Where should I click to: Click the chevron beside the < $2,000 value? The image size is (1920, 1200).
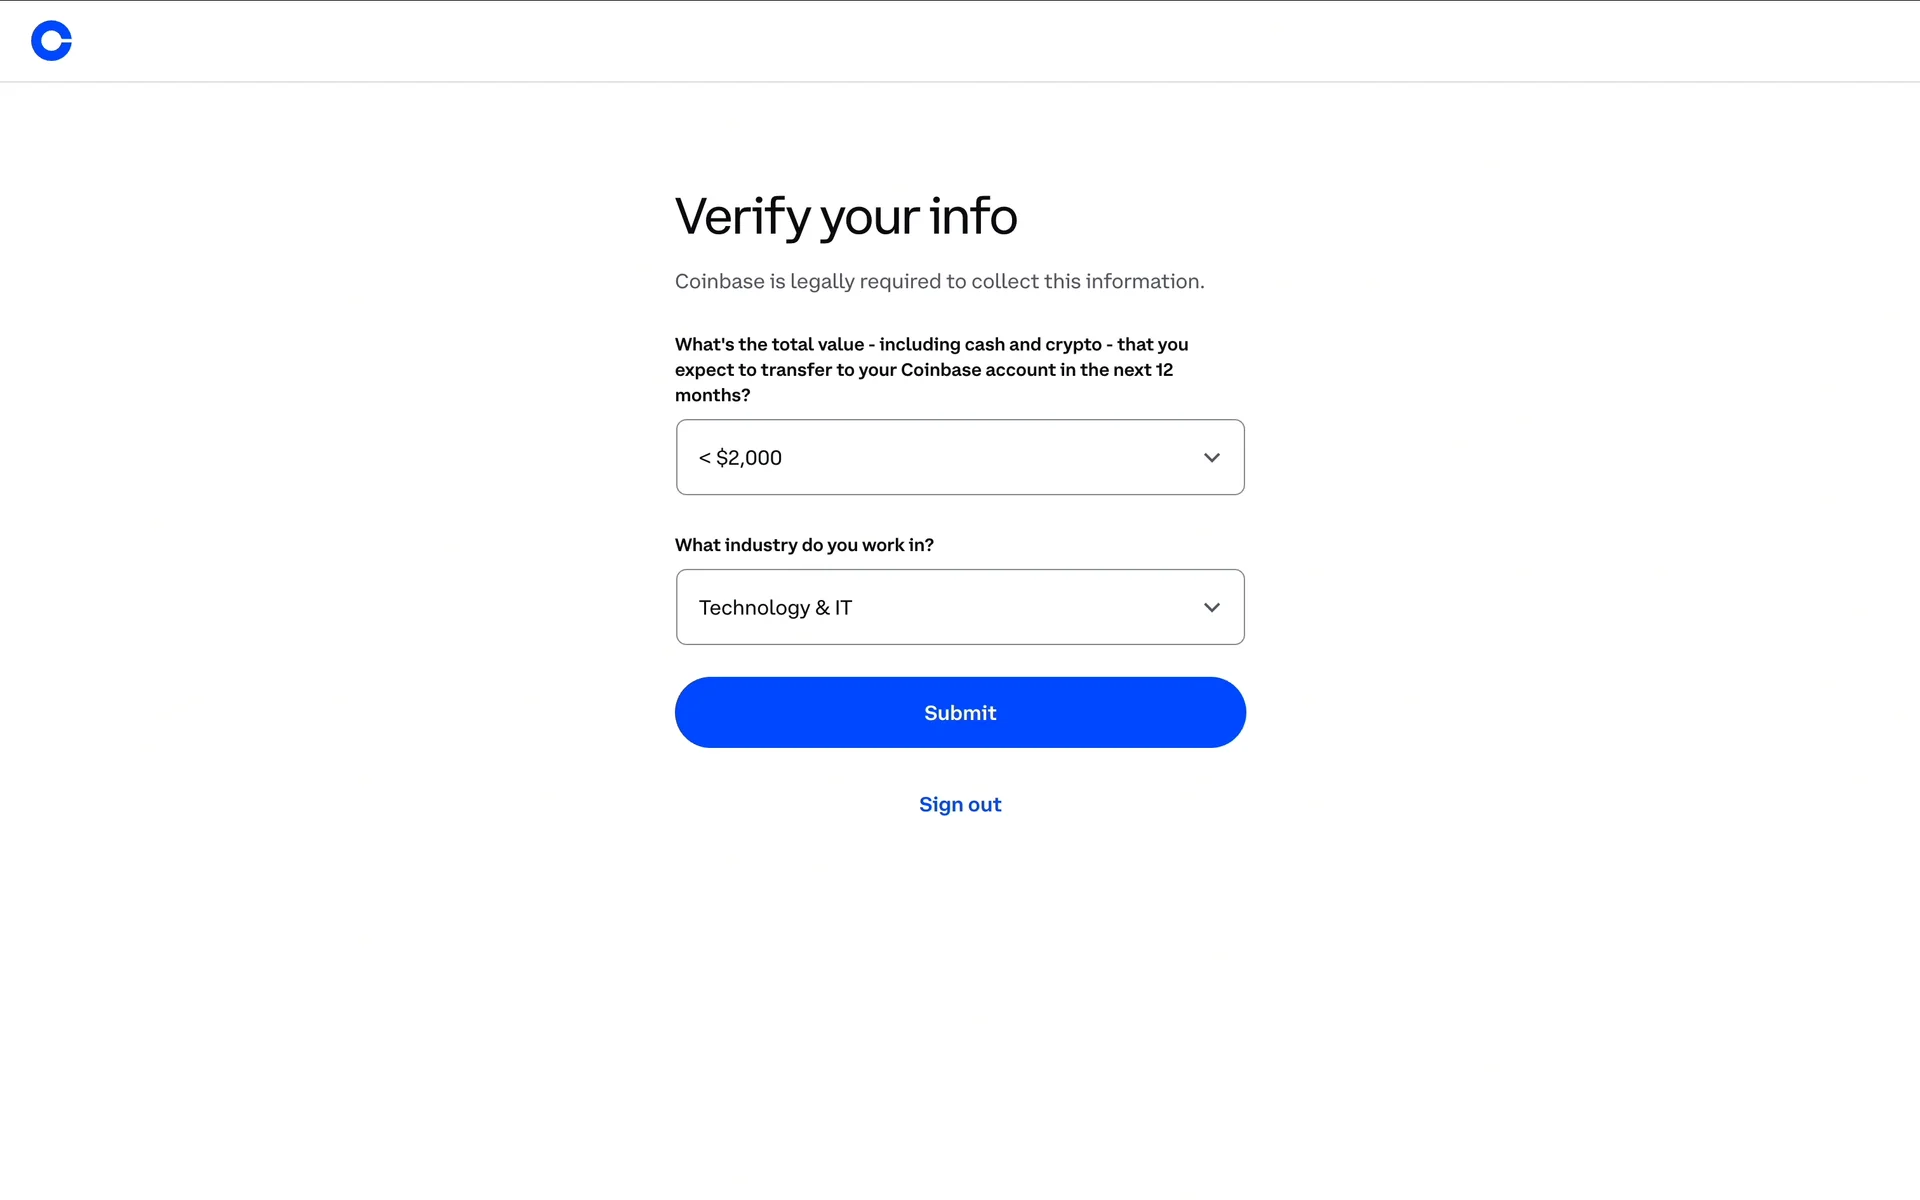[x=1211, y=458]
